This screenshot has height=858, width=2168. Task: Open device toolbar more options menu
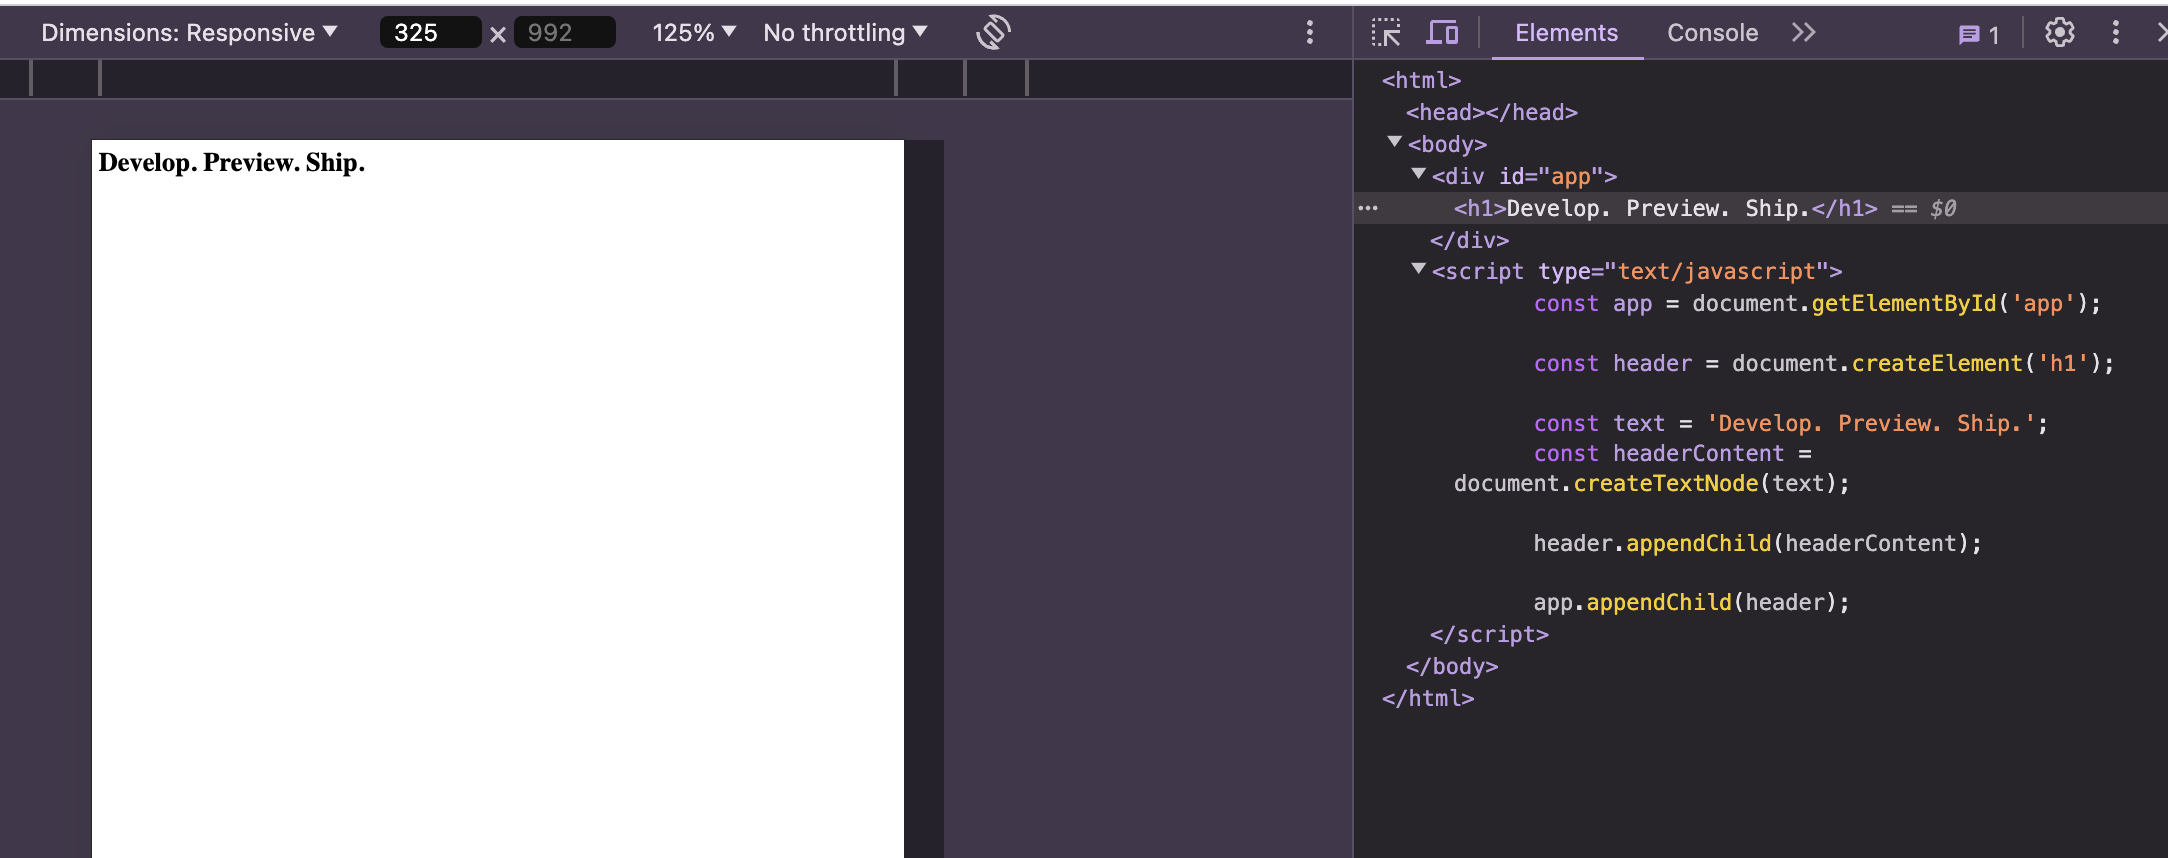(1309, 33)
